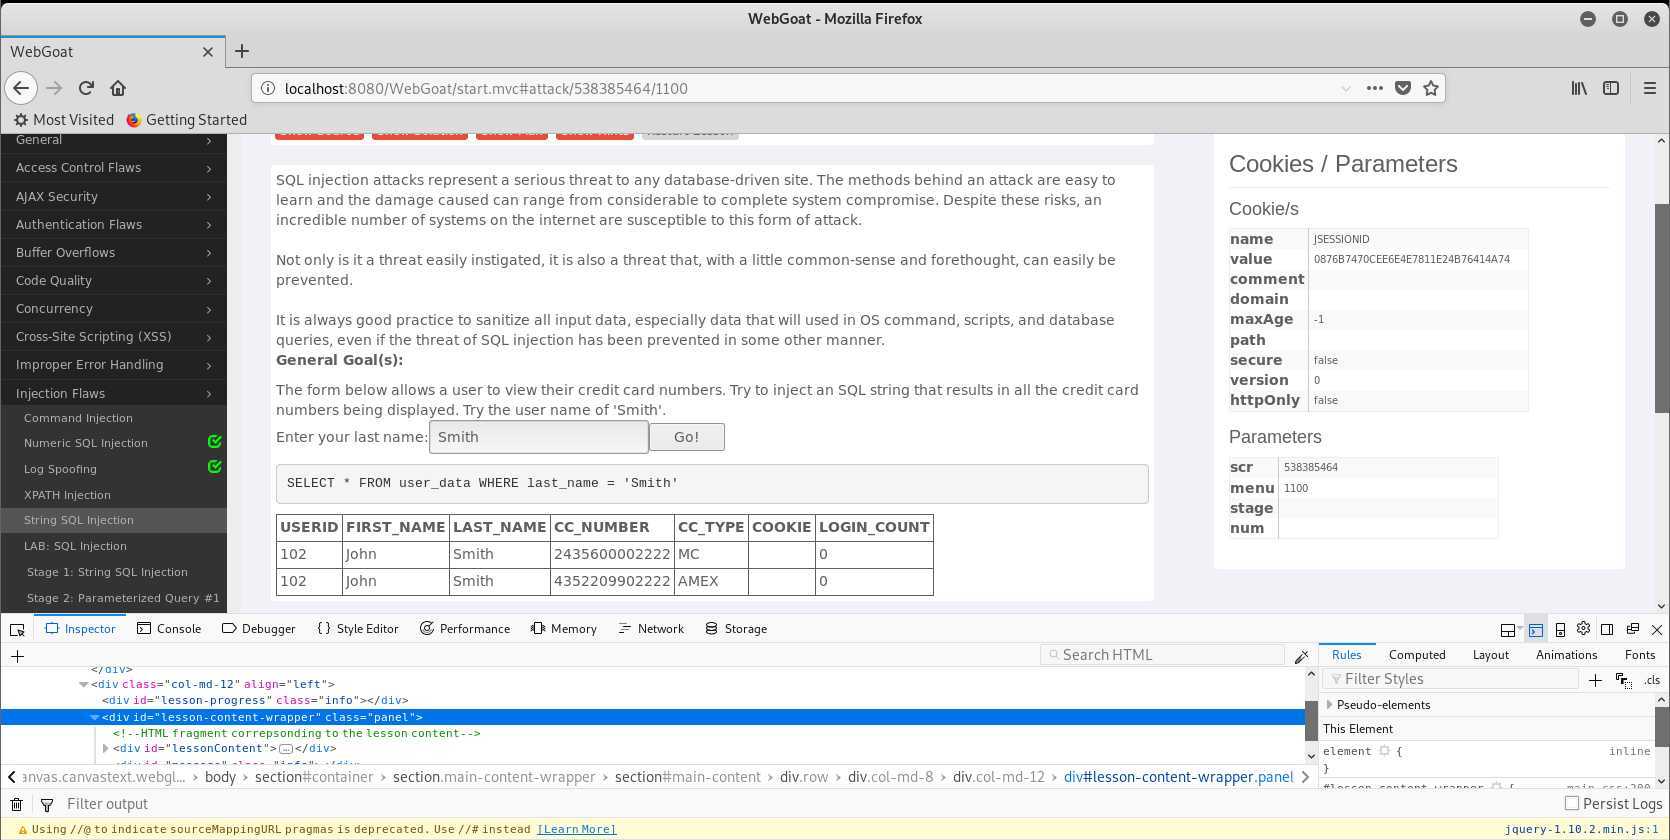Screen dimensions: 1670x840
Task: Open the XPATH Injection lesson
Action: (67, 495)
